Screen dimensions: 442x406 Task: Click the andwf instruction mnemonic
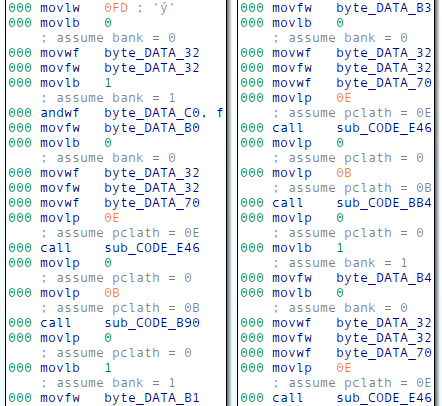click(x=60, y=113)
